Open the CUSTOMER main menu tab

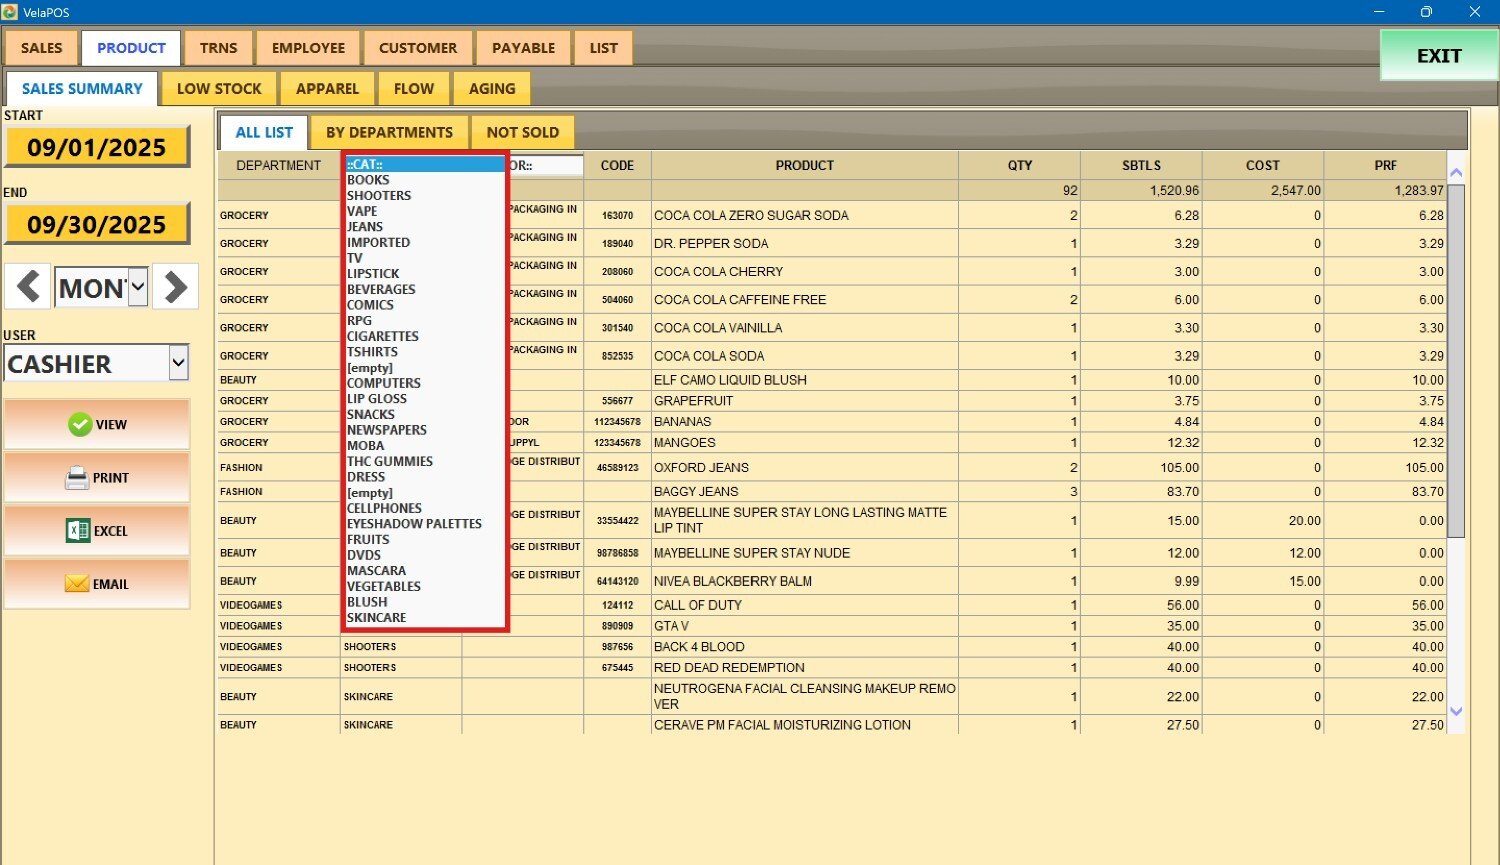(418, 48)
